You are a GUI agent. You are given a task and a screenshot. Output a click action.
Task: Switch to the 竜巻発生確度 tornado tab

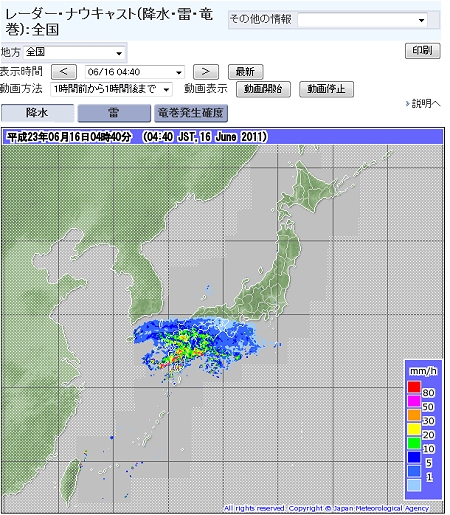point(191,113)
